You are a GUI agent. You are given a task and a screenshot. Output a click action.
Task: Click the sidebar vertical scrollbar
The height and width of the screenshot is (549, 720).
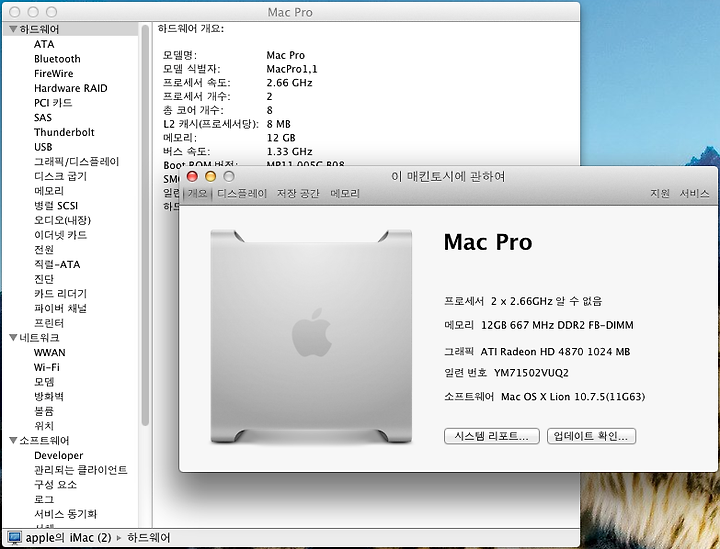point(145,225)
